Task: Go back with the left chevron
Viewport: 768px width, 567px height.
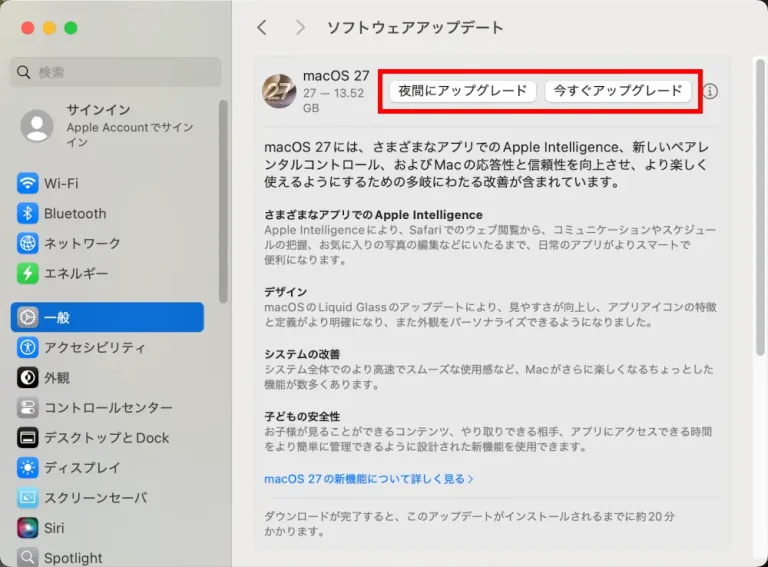Action: (x=262, y=27)
